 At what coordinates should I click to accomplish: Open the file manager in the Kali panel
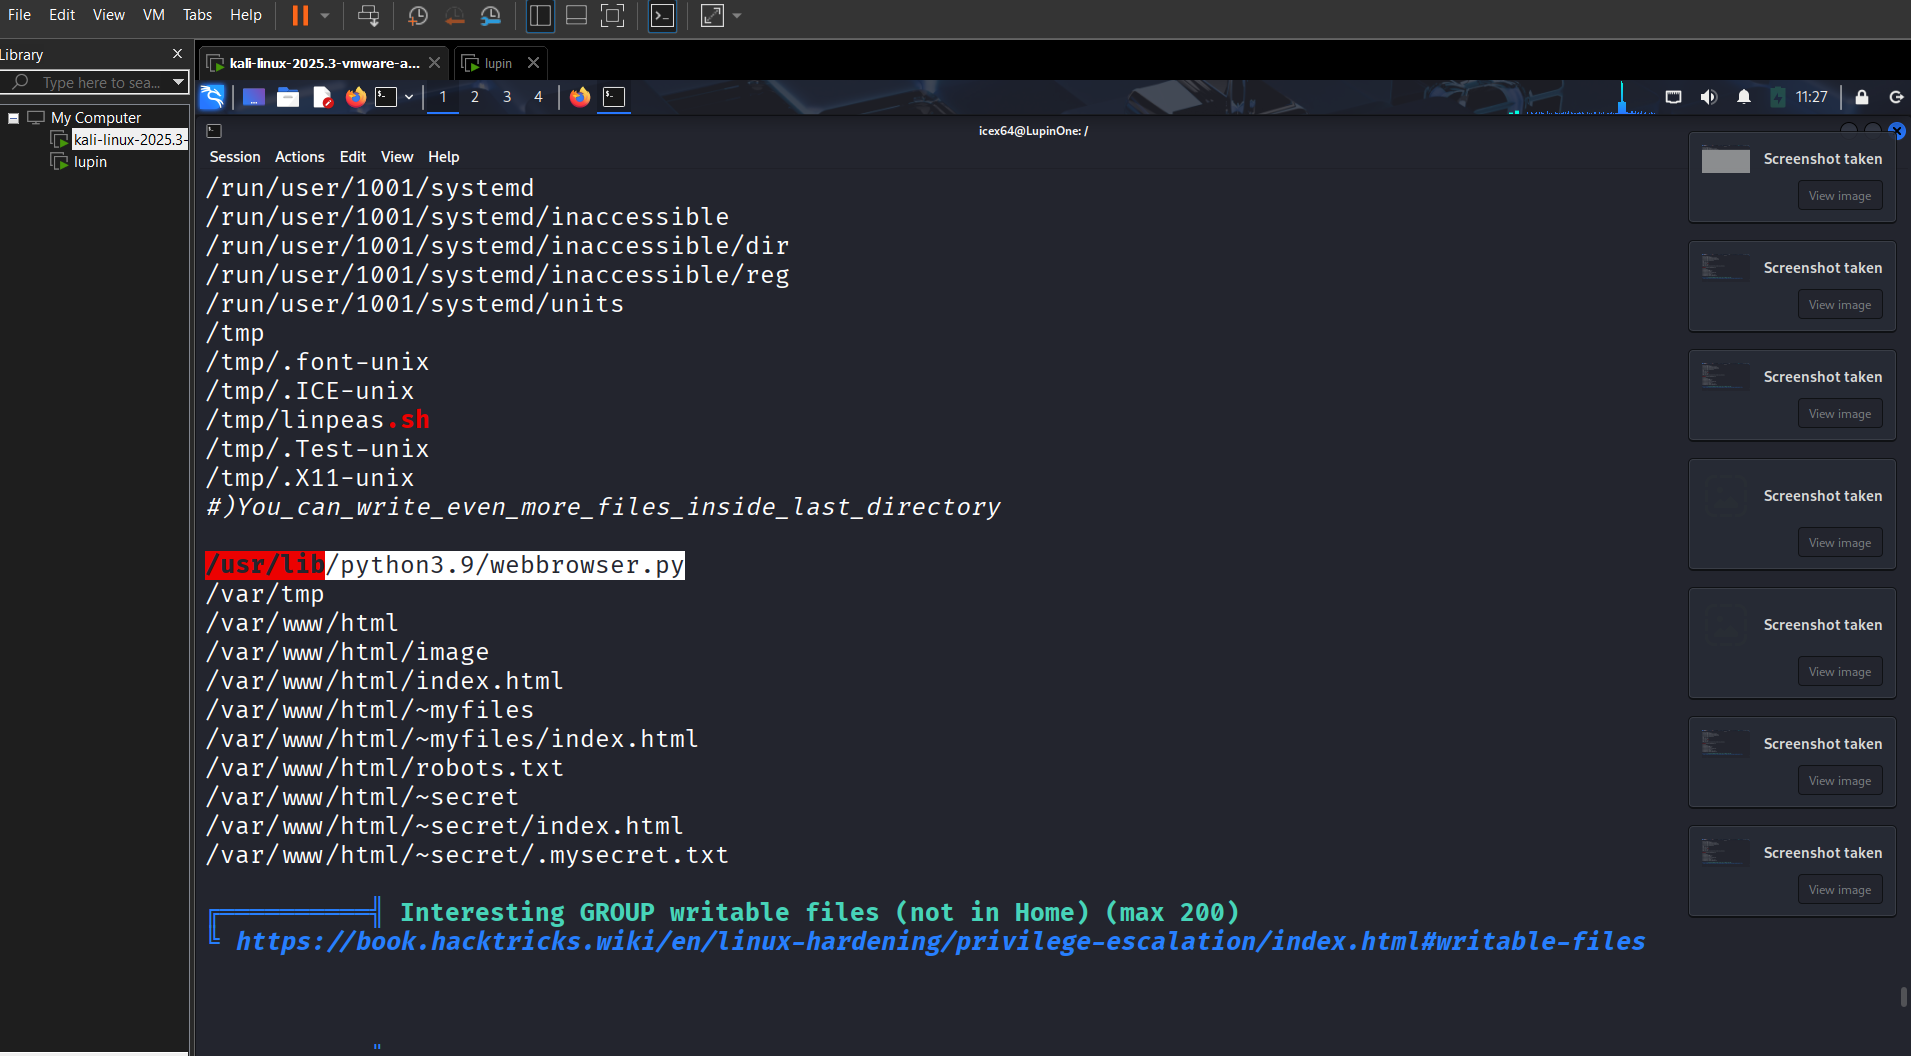tap(288, 97)
